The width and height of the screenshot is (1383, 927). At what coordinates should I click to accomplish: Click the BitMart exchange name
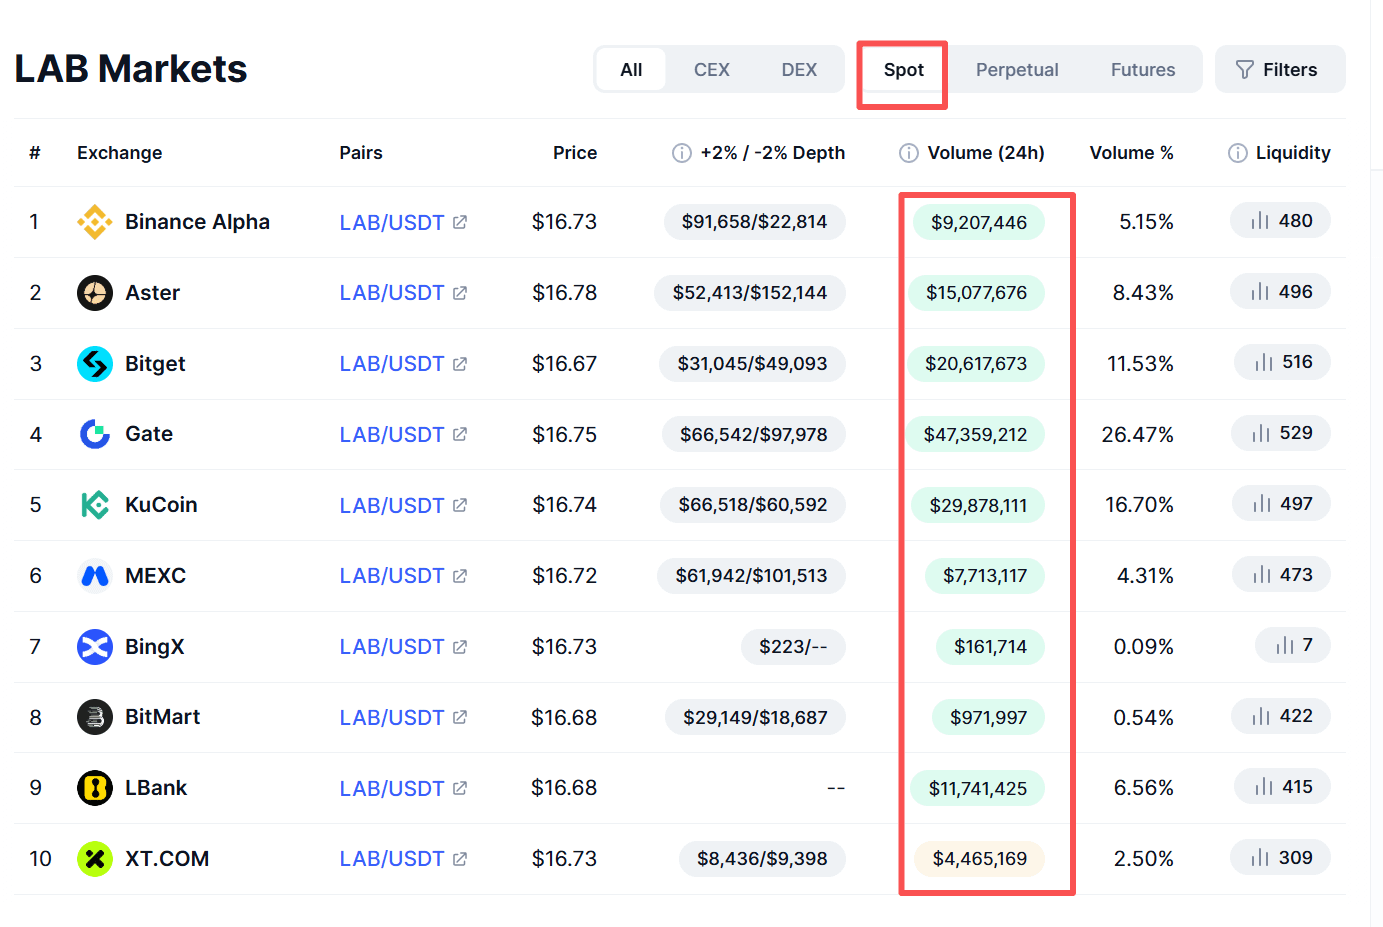point(163,717)
